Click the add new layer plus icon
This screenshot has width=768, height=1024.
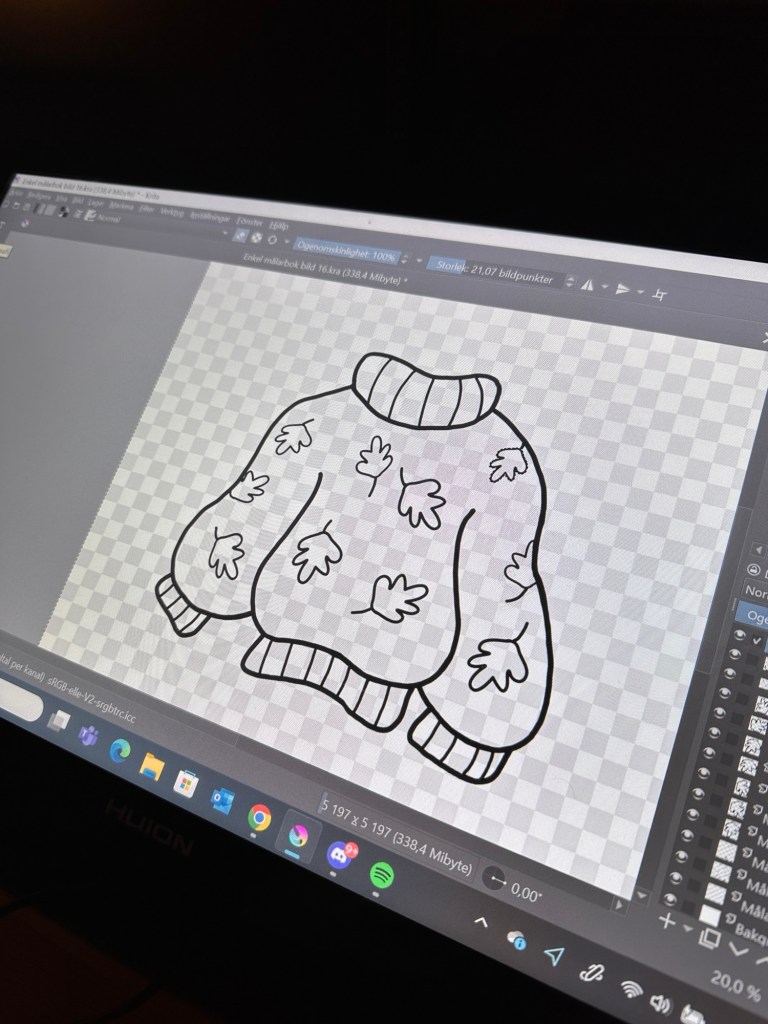pyautogui.click(x=667, y=920)
